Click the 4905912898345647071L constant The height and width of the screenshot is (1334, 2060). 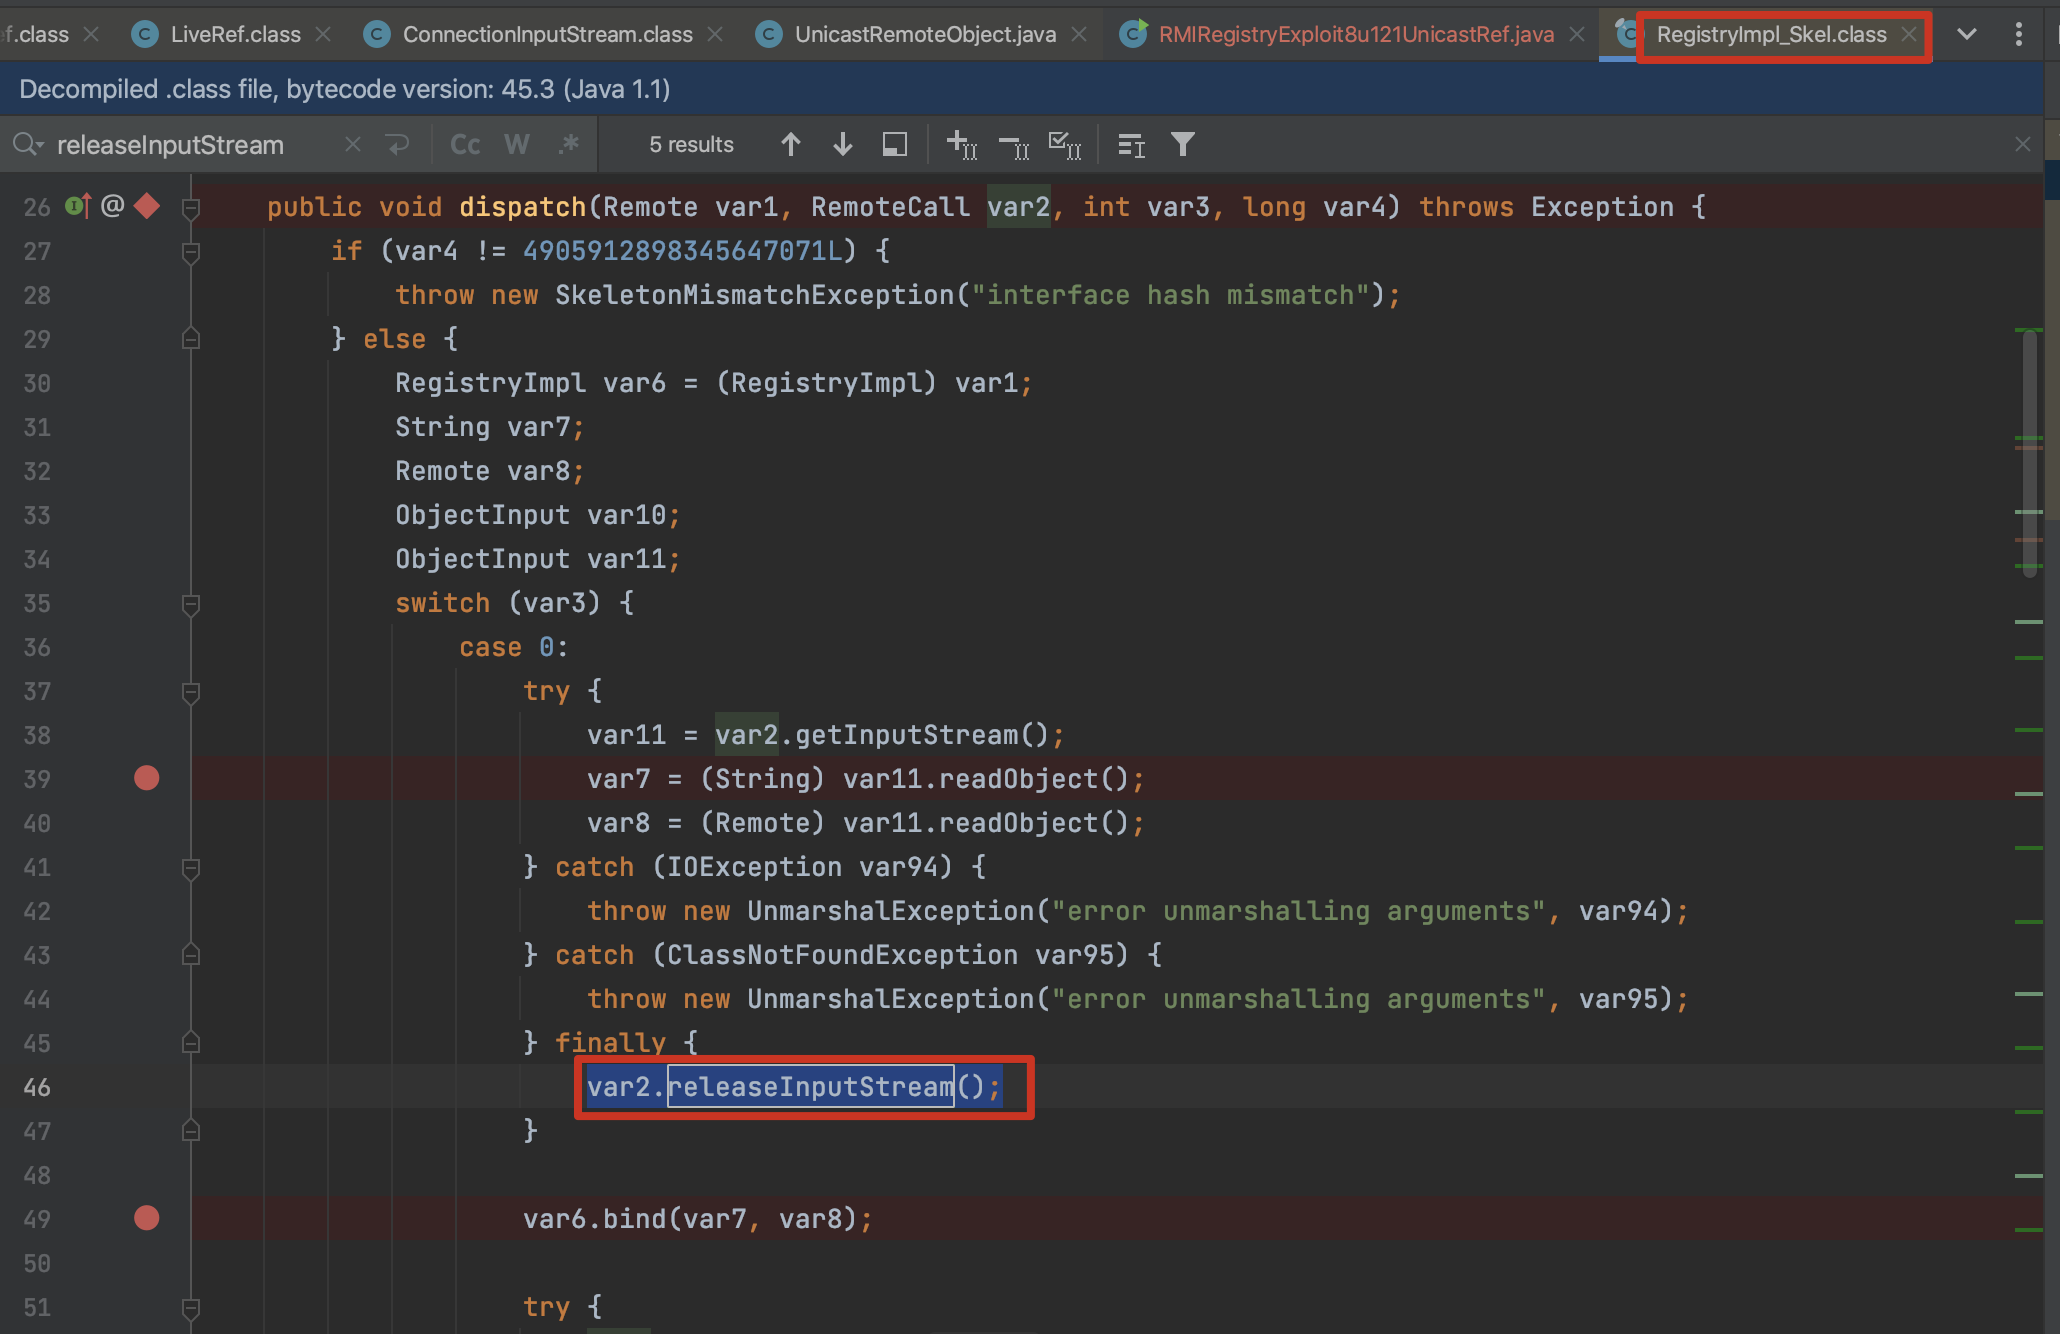tap(682, 251)
